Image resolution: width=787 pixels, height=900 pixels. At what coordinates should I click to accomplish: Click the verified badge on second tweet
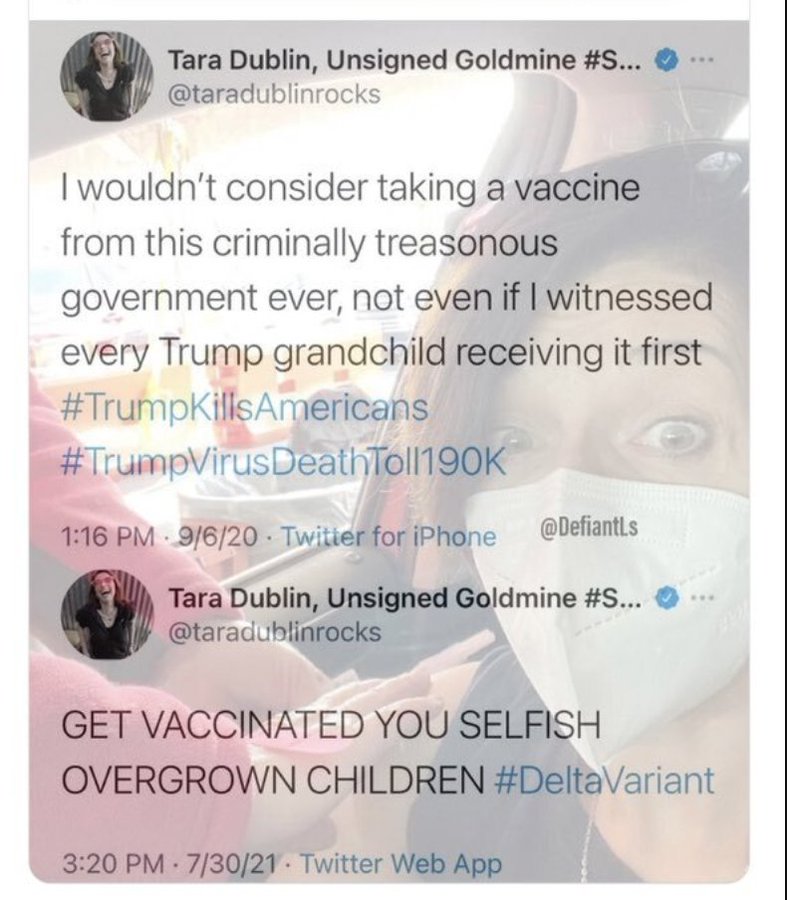[666, 599]
